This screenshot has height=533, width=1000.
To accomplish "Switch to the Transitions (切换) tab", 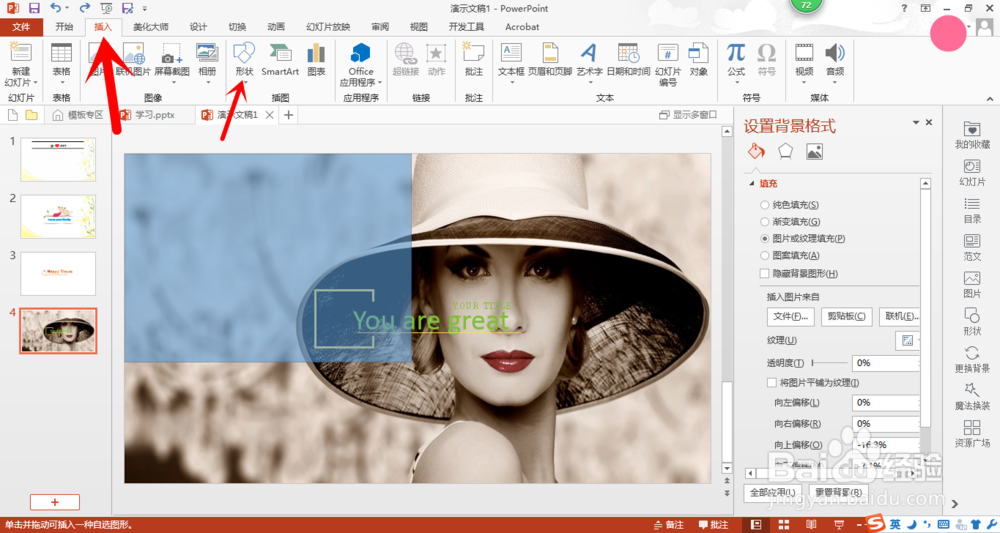I will [237, 27].
